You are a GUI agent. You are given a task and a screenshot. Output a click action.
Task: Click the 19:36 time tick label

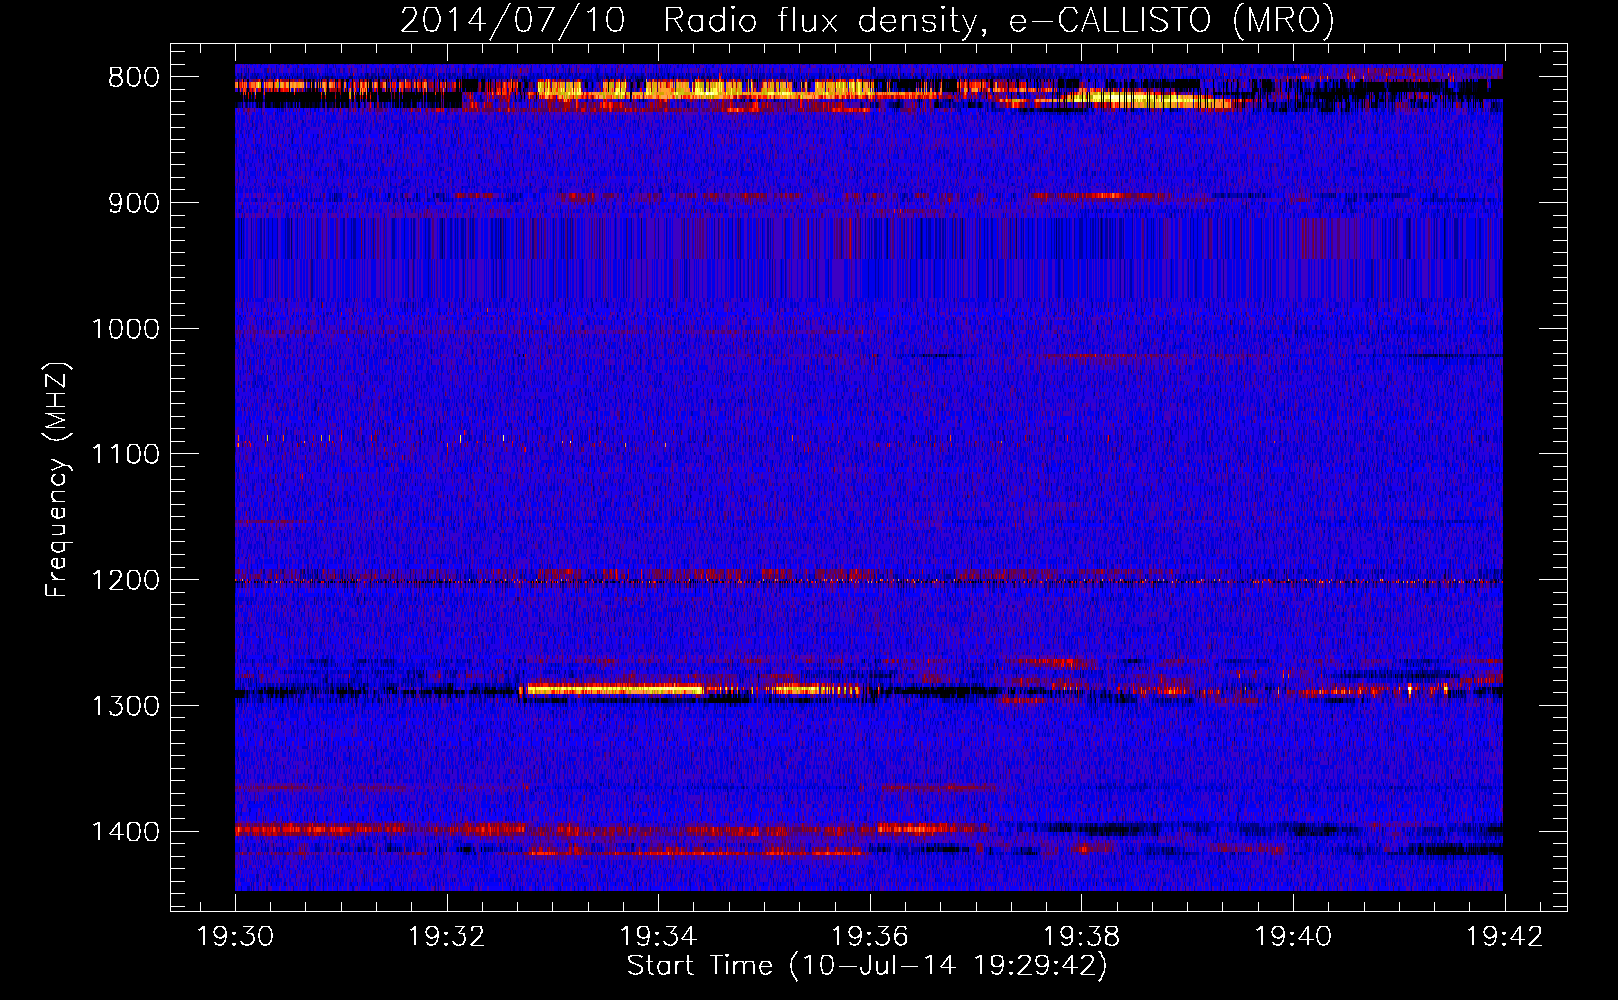coord(870,937)
